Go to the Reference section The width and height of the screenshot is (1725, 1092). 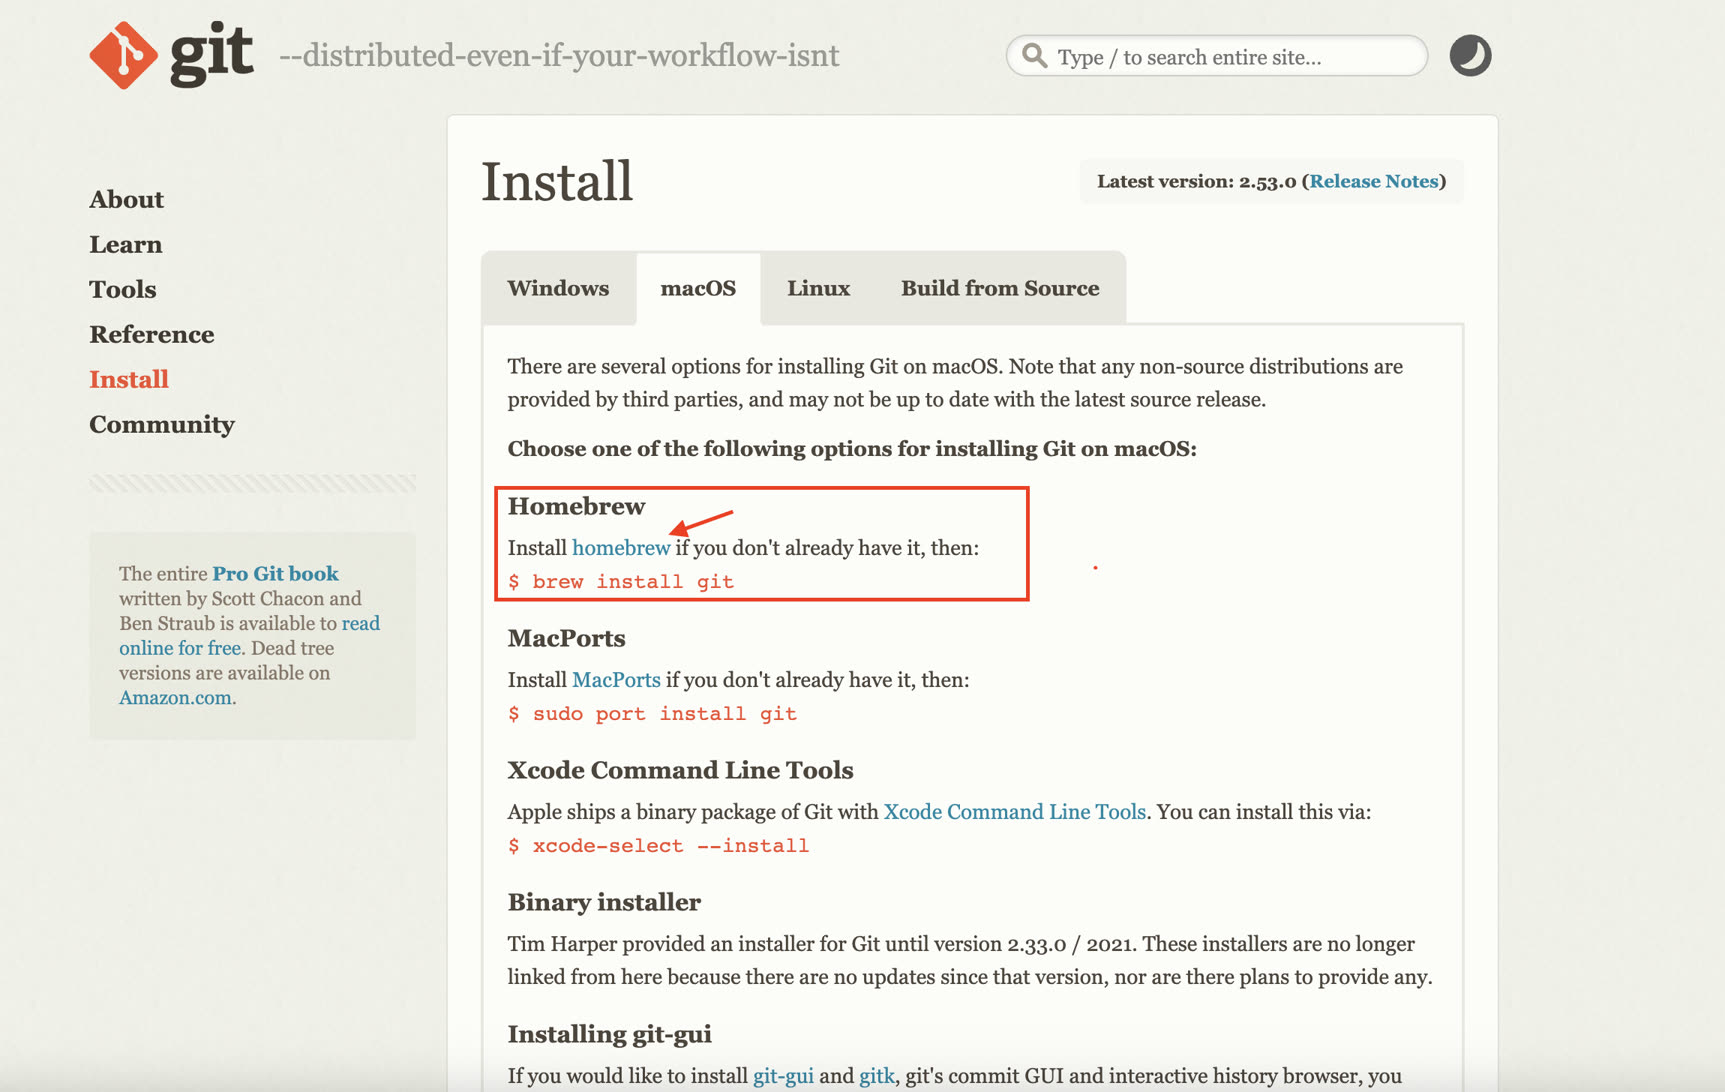tap(152, 334)
